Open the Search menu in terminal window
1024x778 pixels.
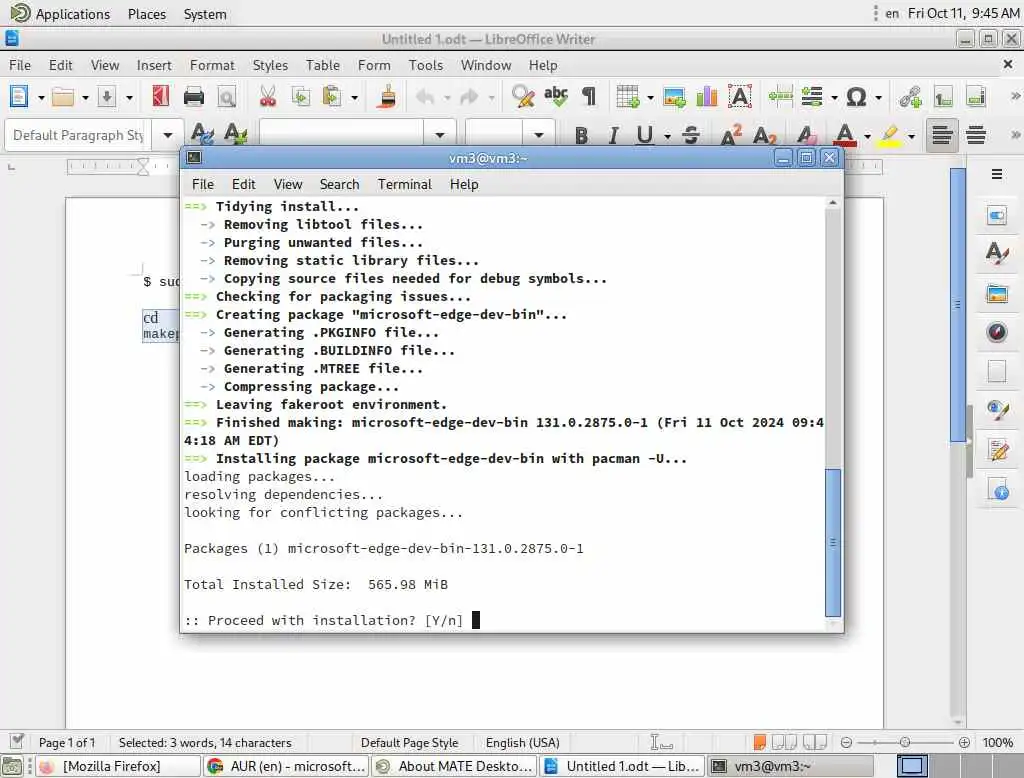tap(339, 184)
